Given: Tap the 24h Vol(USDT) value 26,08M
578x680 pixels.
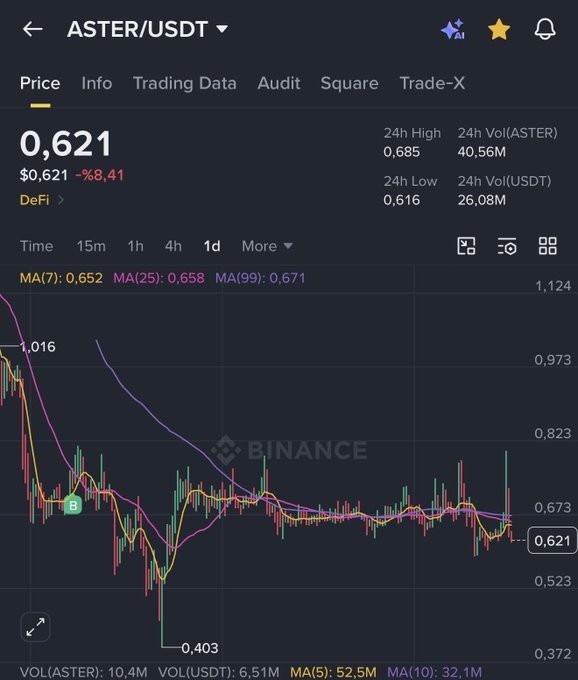Looking at the screenshot, I should pos(482,200).
